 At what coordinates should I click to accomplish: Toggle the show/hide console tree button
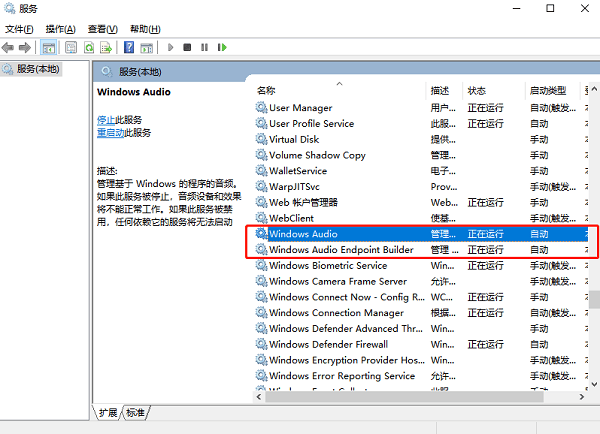click(x=49, y=47)
